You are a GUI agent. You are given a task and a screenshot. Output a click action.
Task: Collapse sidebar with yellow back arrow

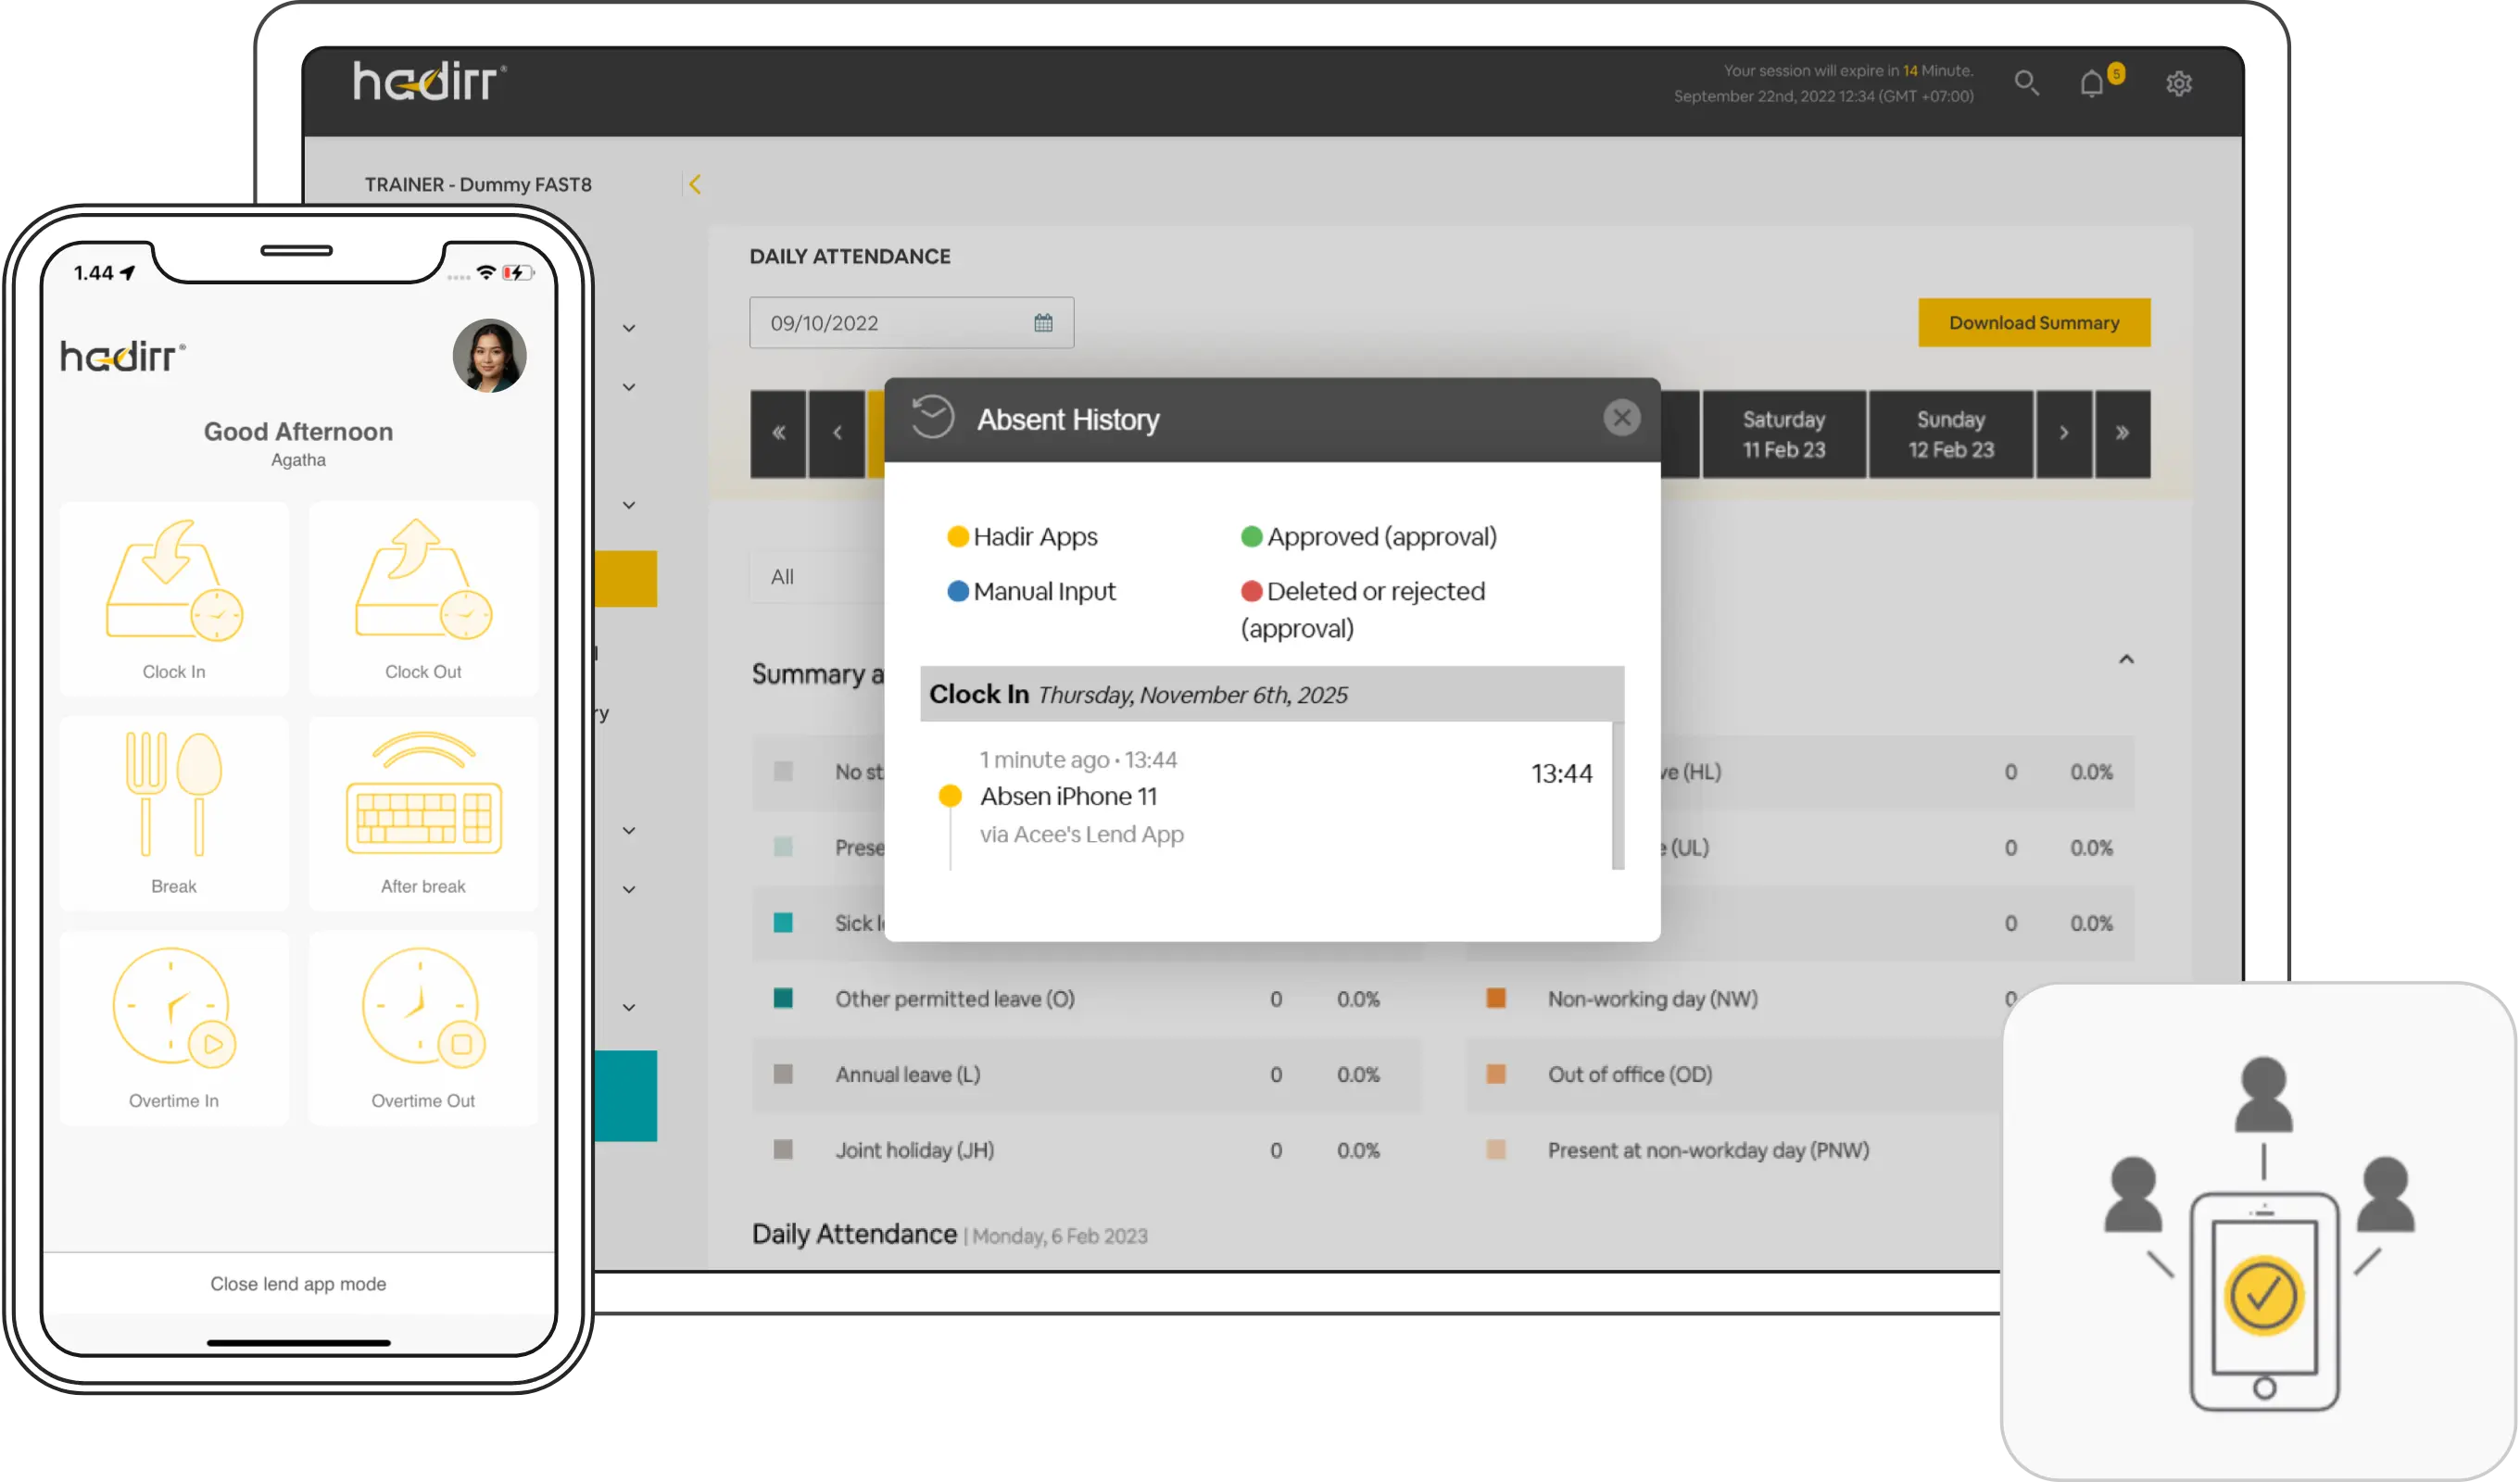695,184
